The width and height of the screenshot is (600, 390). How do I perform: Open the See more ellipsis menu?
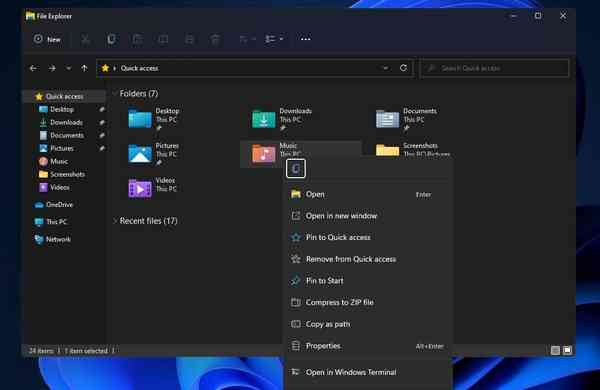click(305, 39)
